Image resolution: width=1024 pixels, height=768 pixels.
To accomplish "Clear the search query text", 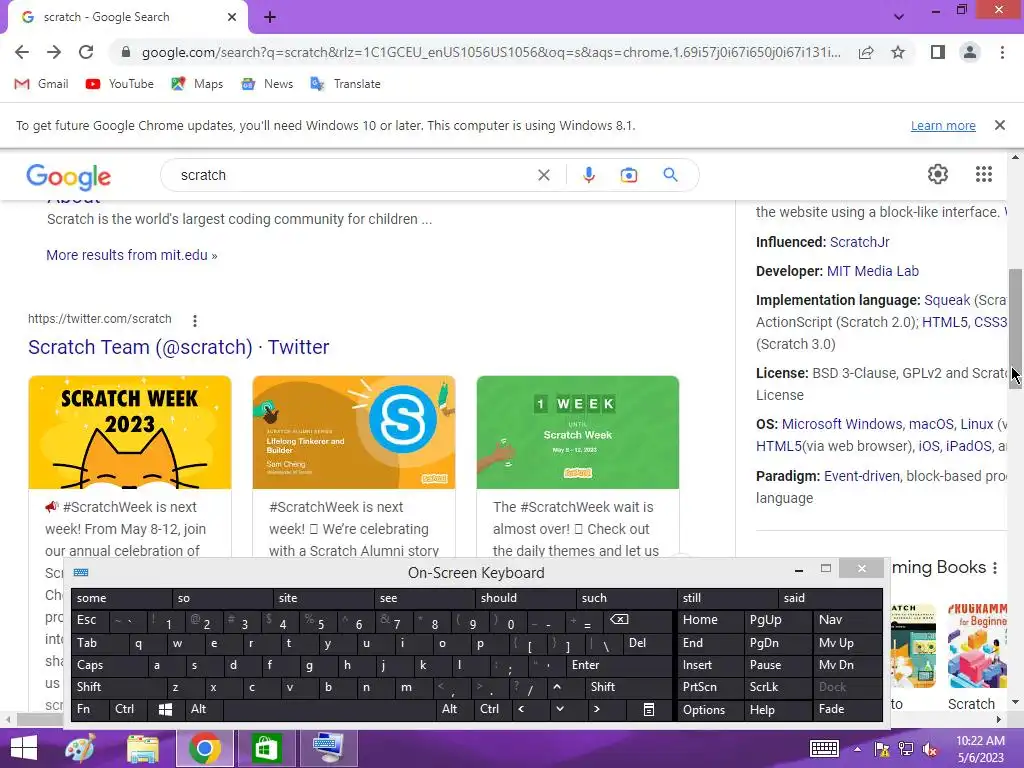I will tap(543, 175).
